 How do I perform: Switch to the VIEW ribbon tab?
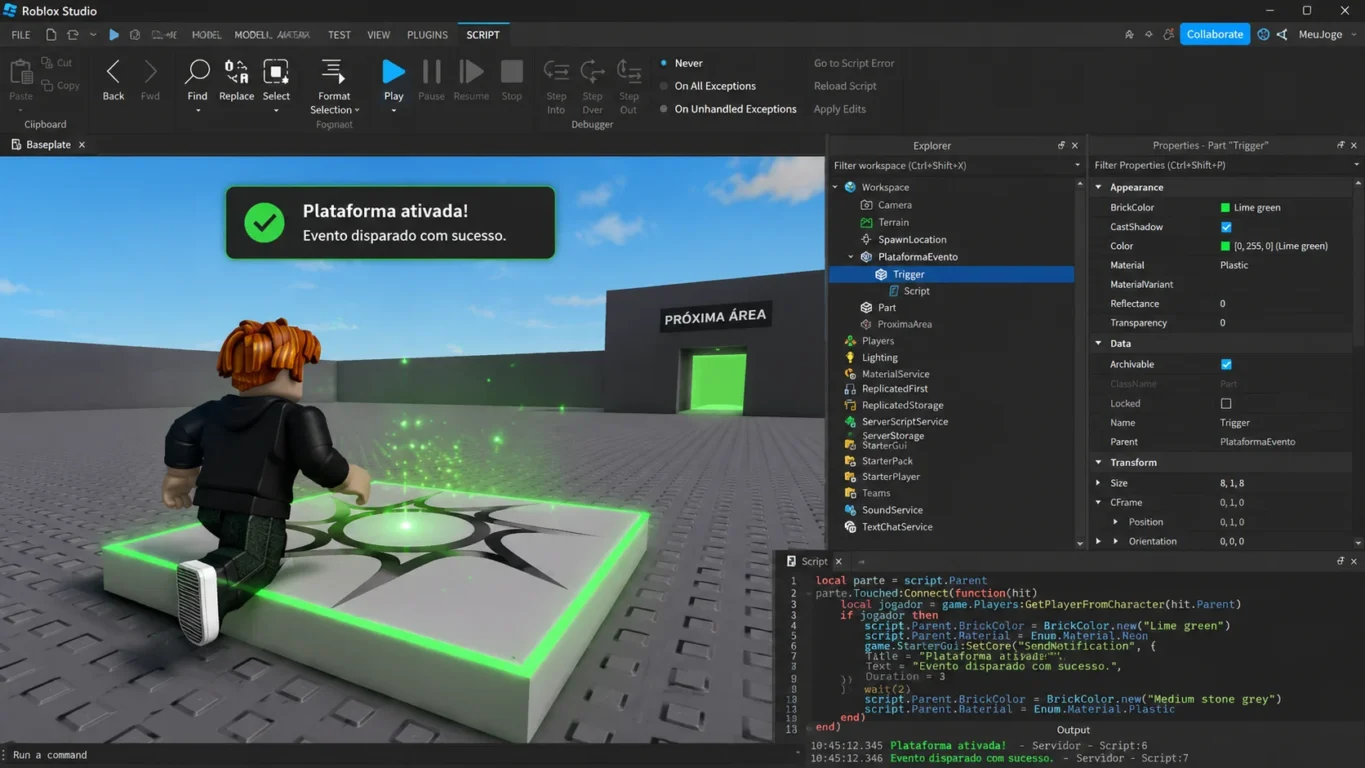tap(378, 35)
